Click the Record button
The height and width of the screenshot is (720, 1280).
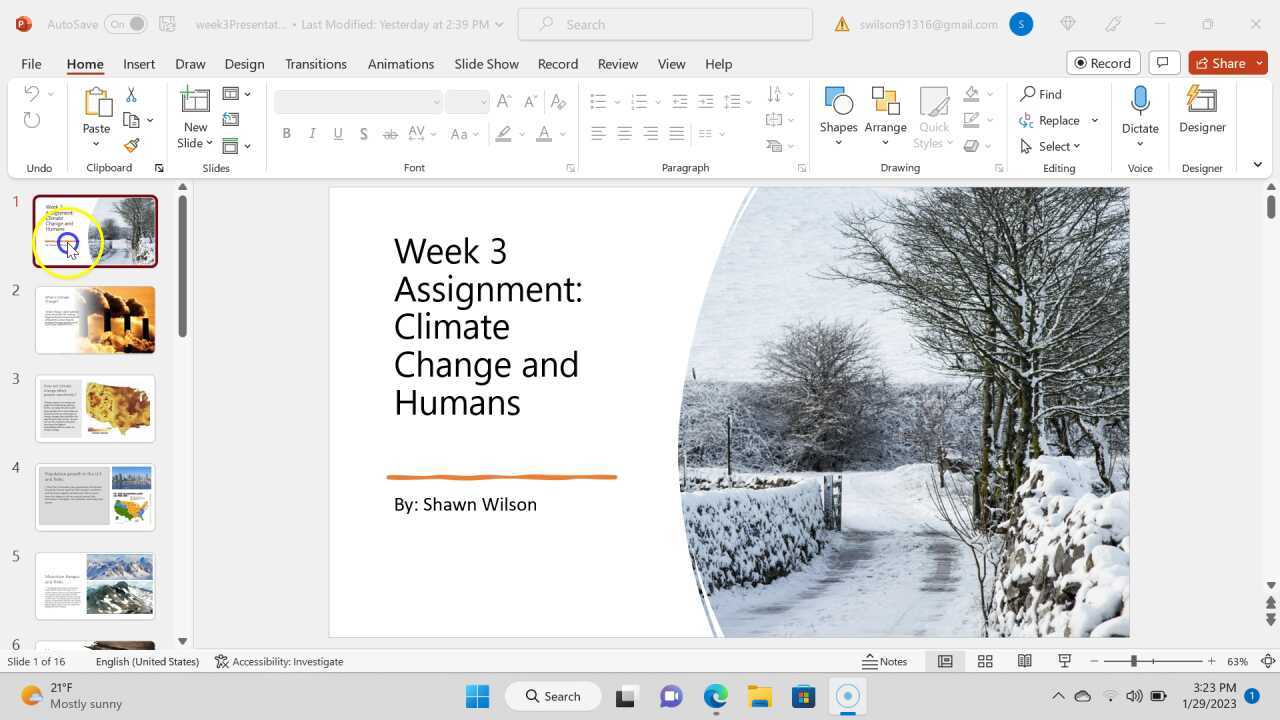1102,63
